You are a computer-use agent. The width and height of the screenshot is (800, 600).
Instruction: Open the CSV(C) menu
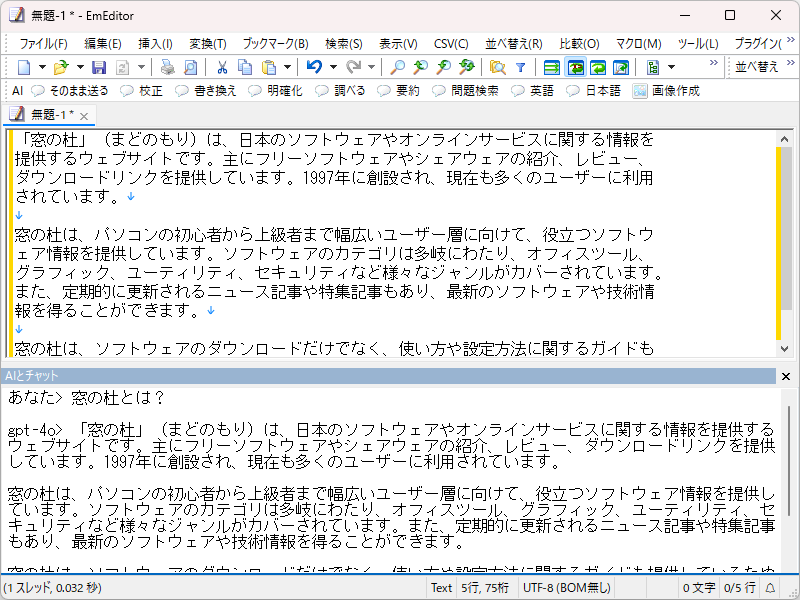[x=451, y=44]
